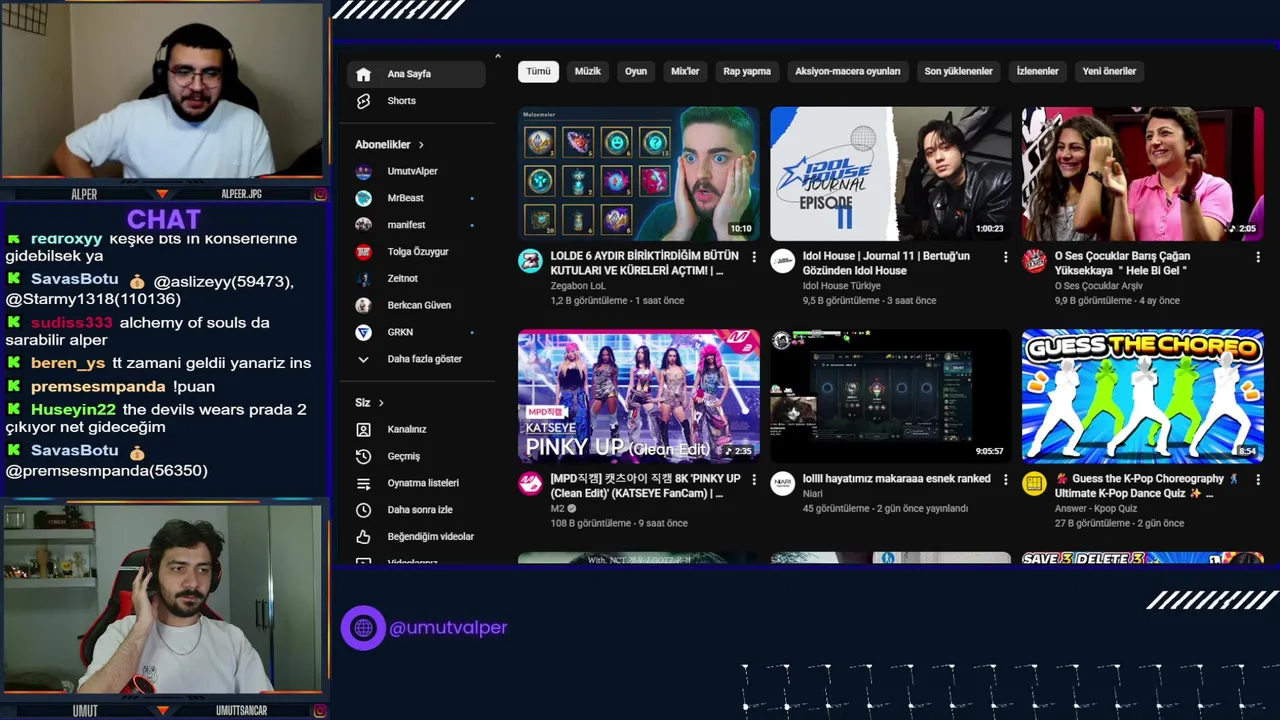Open M2 channel avatar
Screen dimensions: 1280x720
530,485
